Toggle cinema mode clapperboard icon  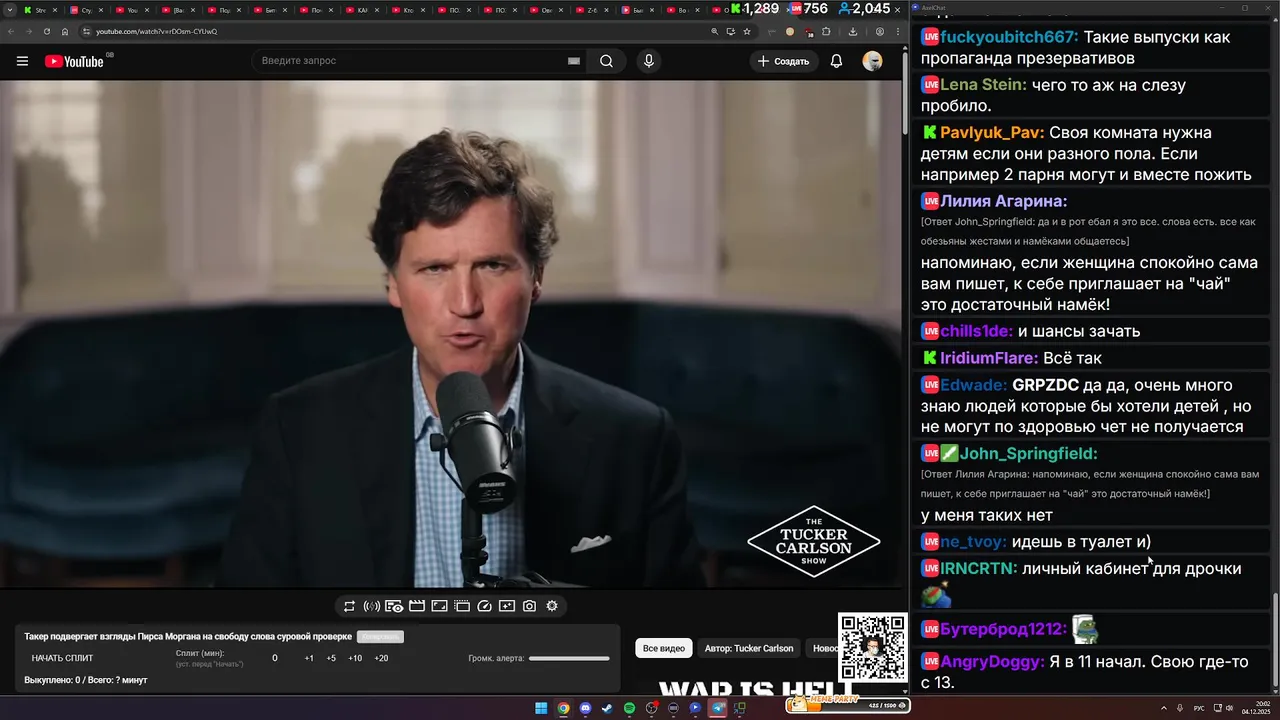(x=417, y=606)
